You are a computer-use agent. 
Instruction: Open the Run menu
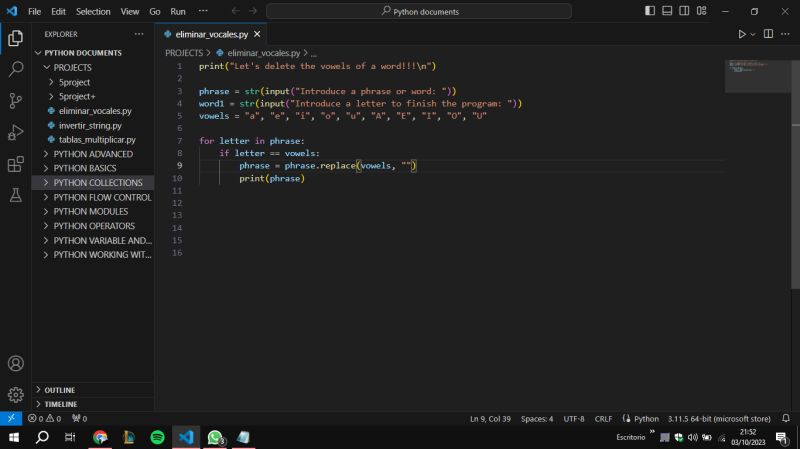[178, 11]
